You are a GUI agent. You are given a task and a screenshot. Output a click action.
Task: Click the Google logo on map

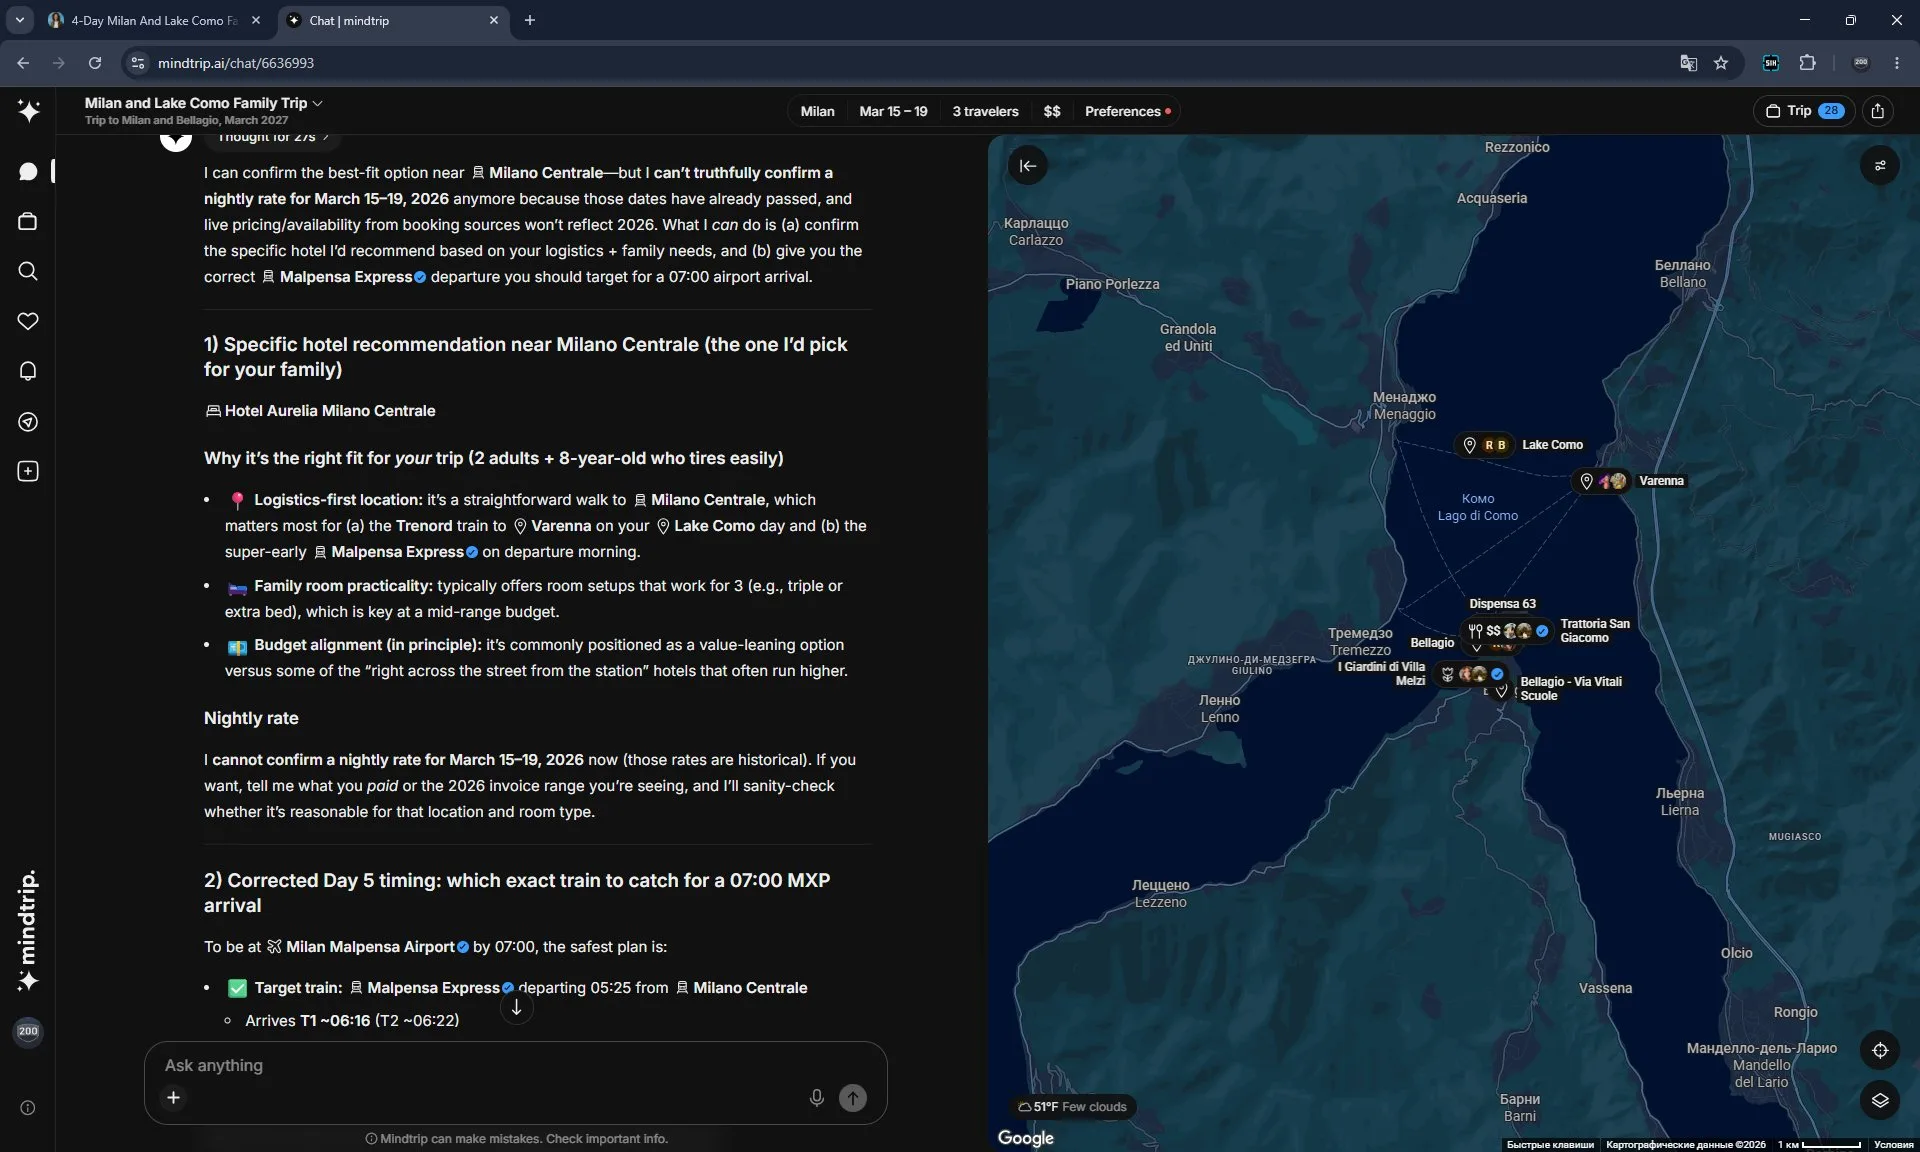[x=1026, y=1138]
